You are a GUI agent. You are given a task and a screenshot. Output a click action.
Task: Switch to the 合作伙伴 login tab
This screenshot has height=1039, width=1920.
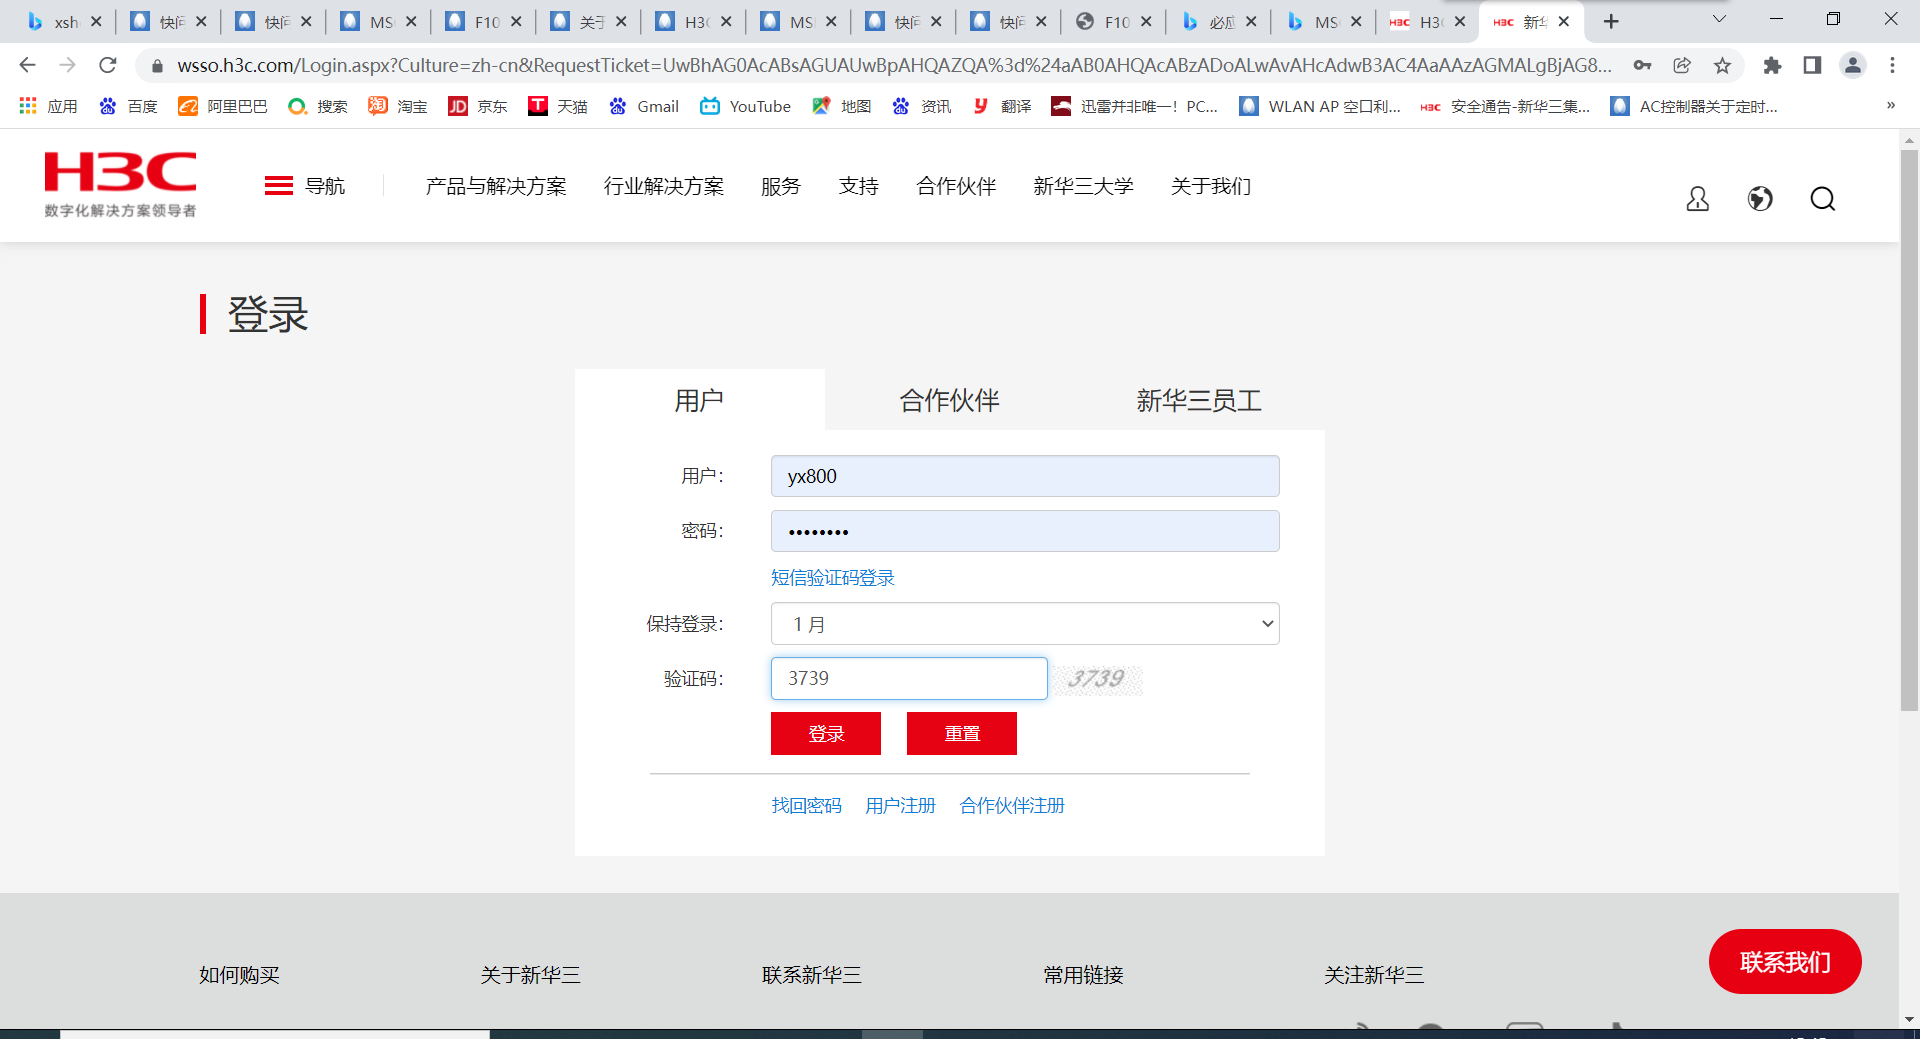pyautogui.click(x=950, y=400)
